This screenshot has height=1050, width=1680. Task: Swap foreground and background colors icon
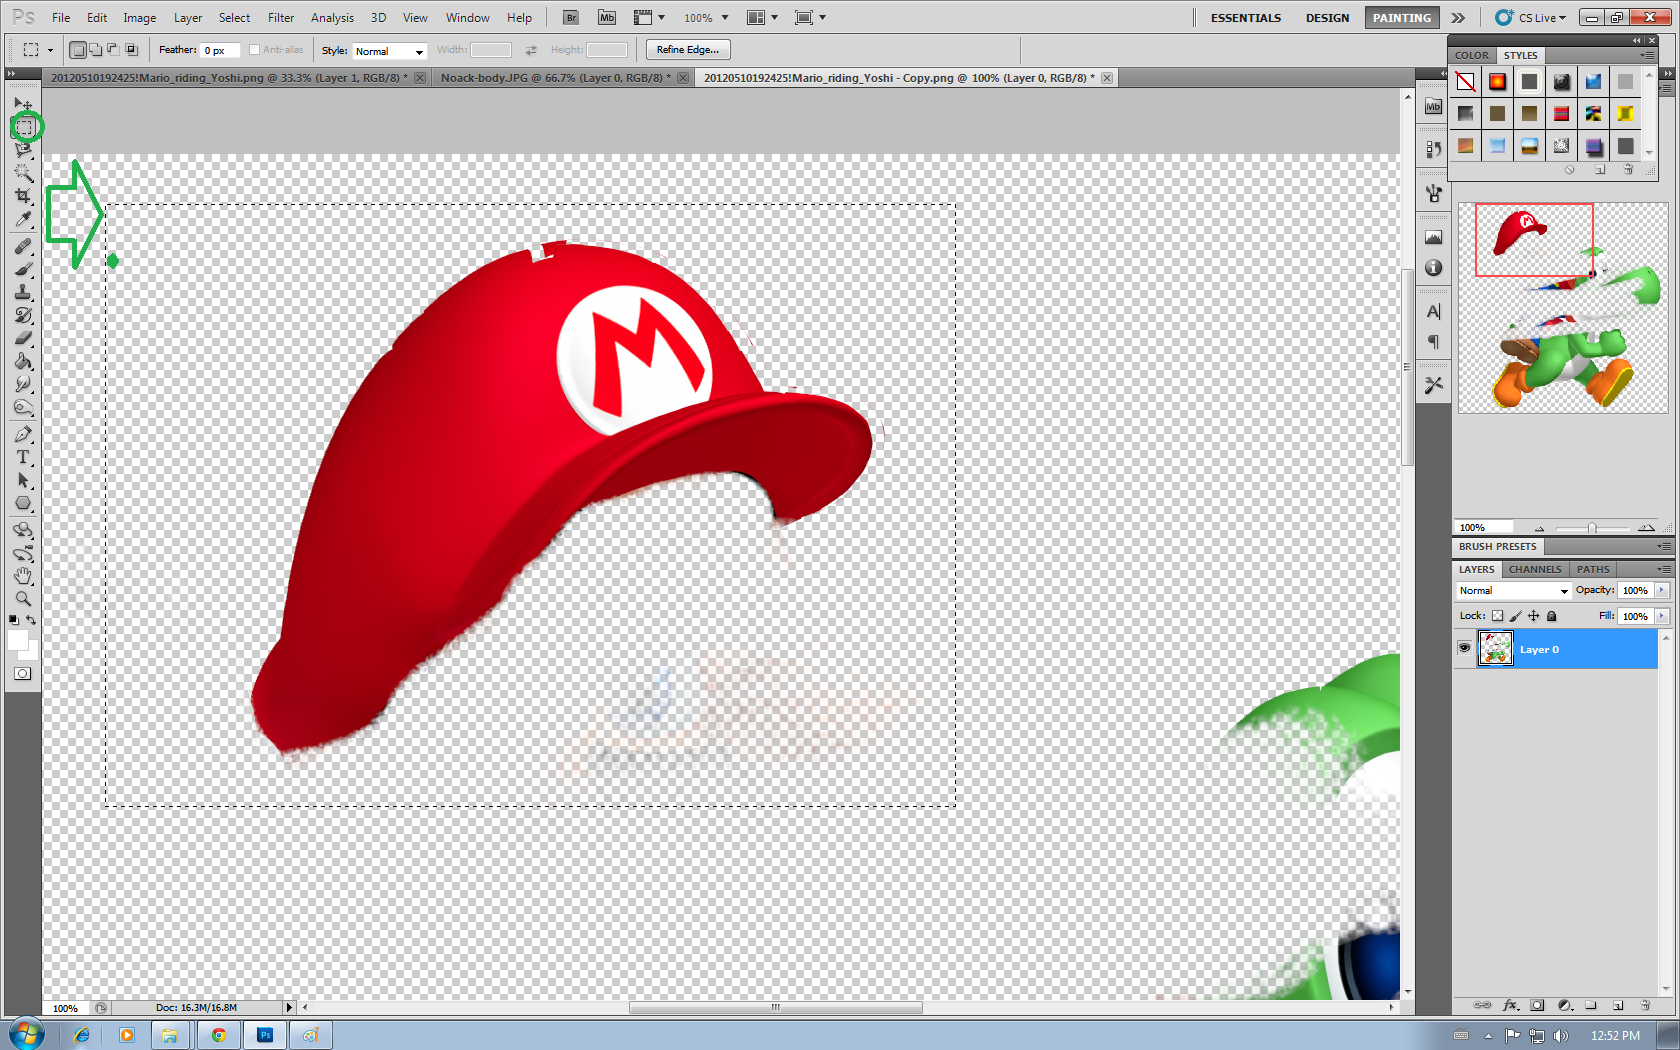[x=32, y=620]
